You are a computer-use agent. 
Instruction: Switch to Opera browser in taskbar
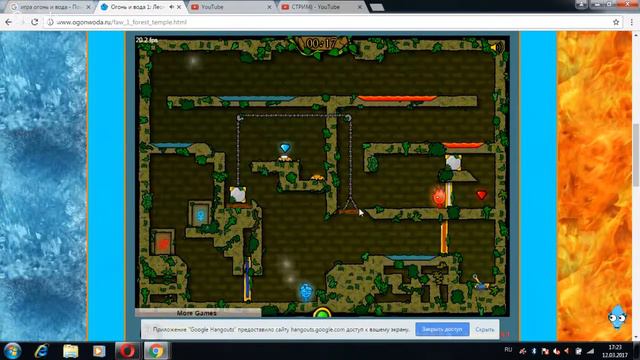(x=127, y=351)
